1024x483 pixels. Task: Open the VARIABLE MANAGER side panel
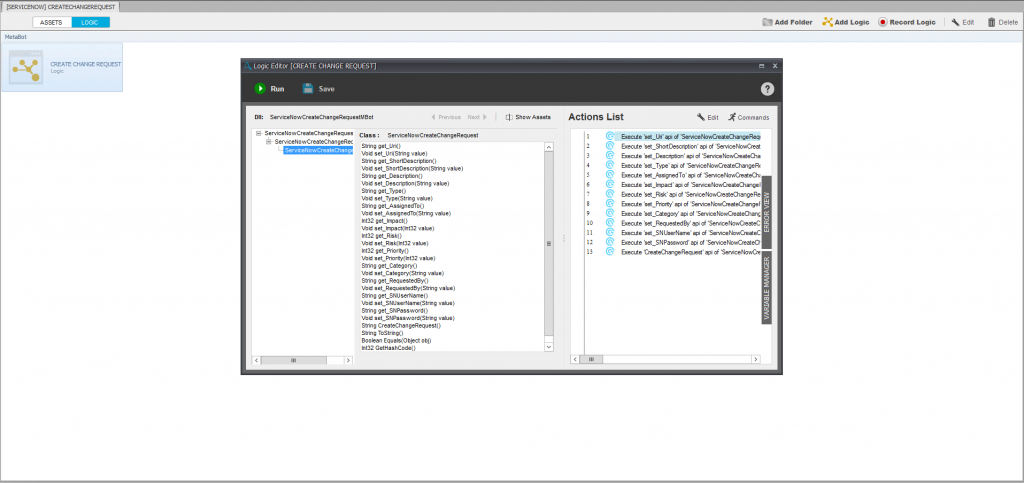coord(767,288)
